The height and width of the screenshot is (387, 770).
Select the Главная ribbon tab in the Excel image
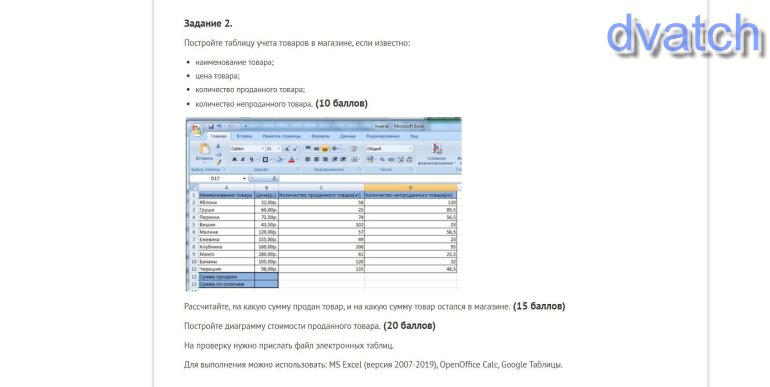(x=219, y=136)
